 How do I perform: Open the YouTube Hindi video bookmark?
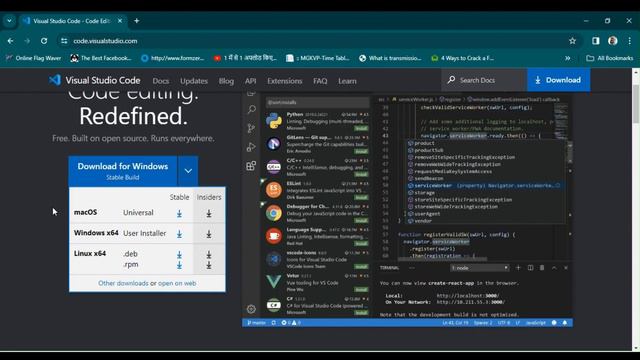[x=245, y=58]
